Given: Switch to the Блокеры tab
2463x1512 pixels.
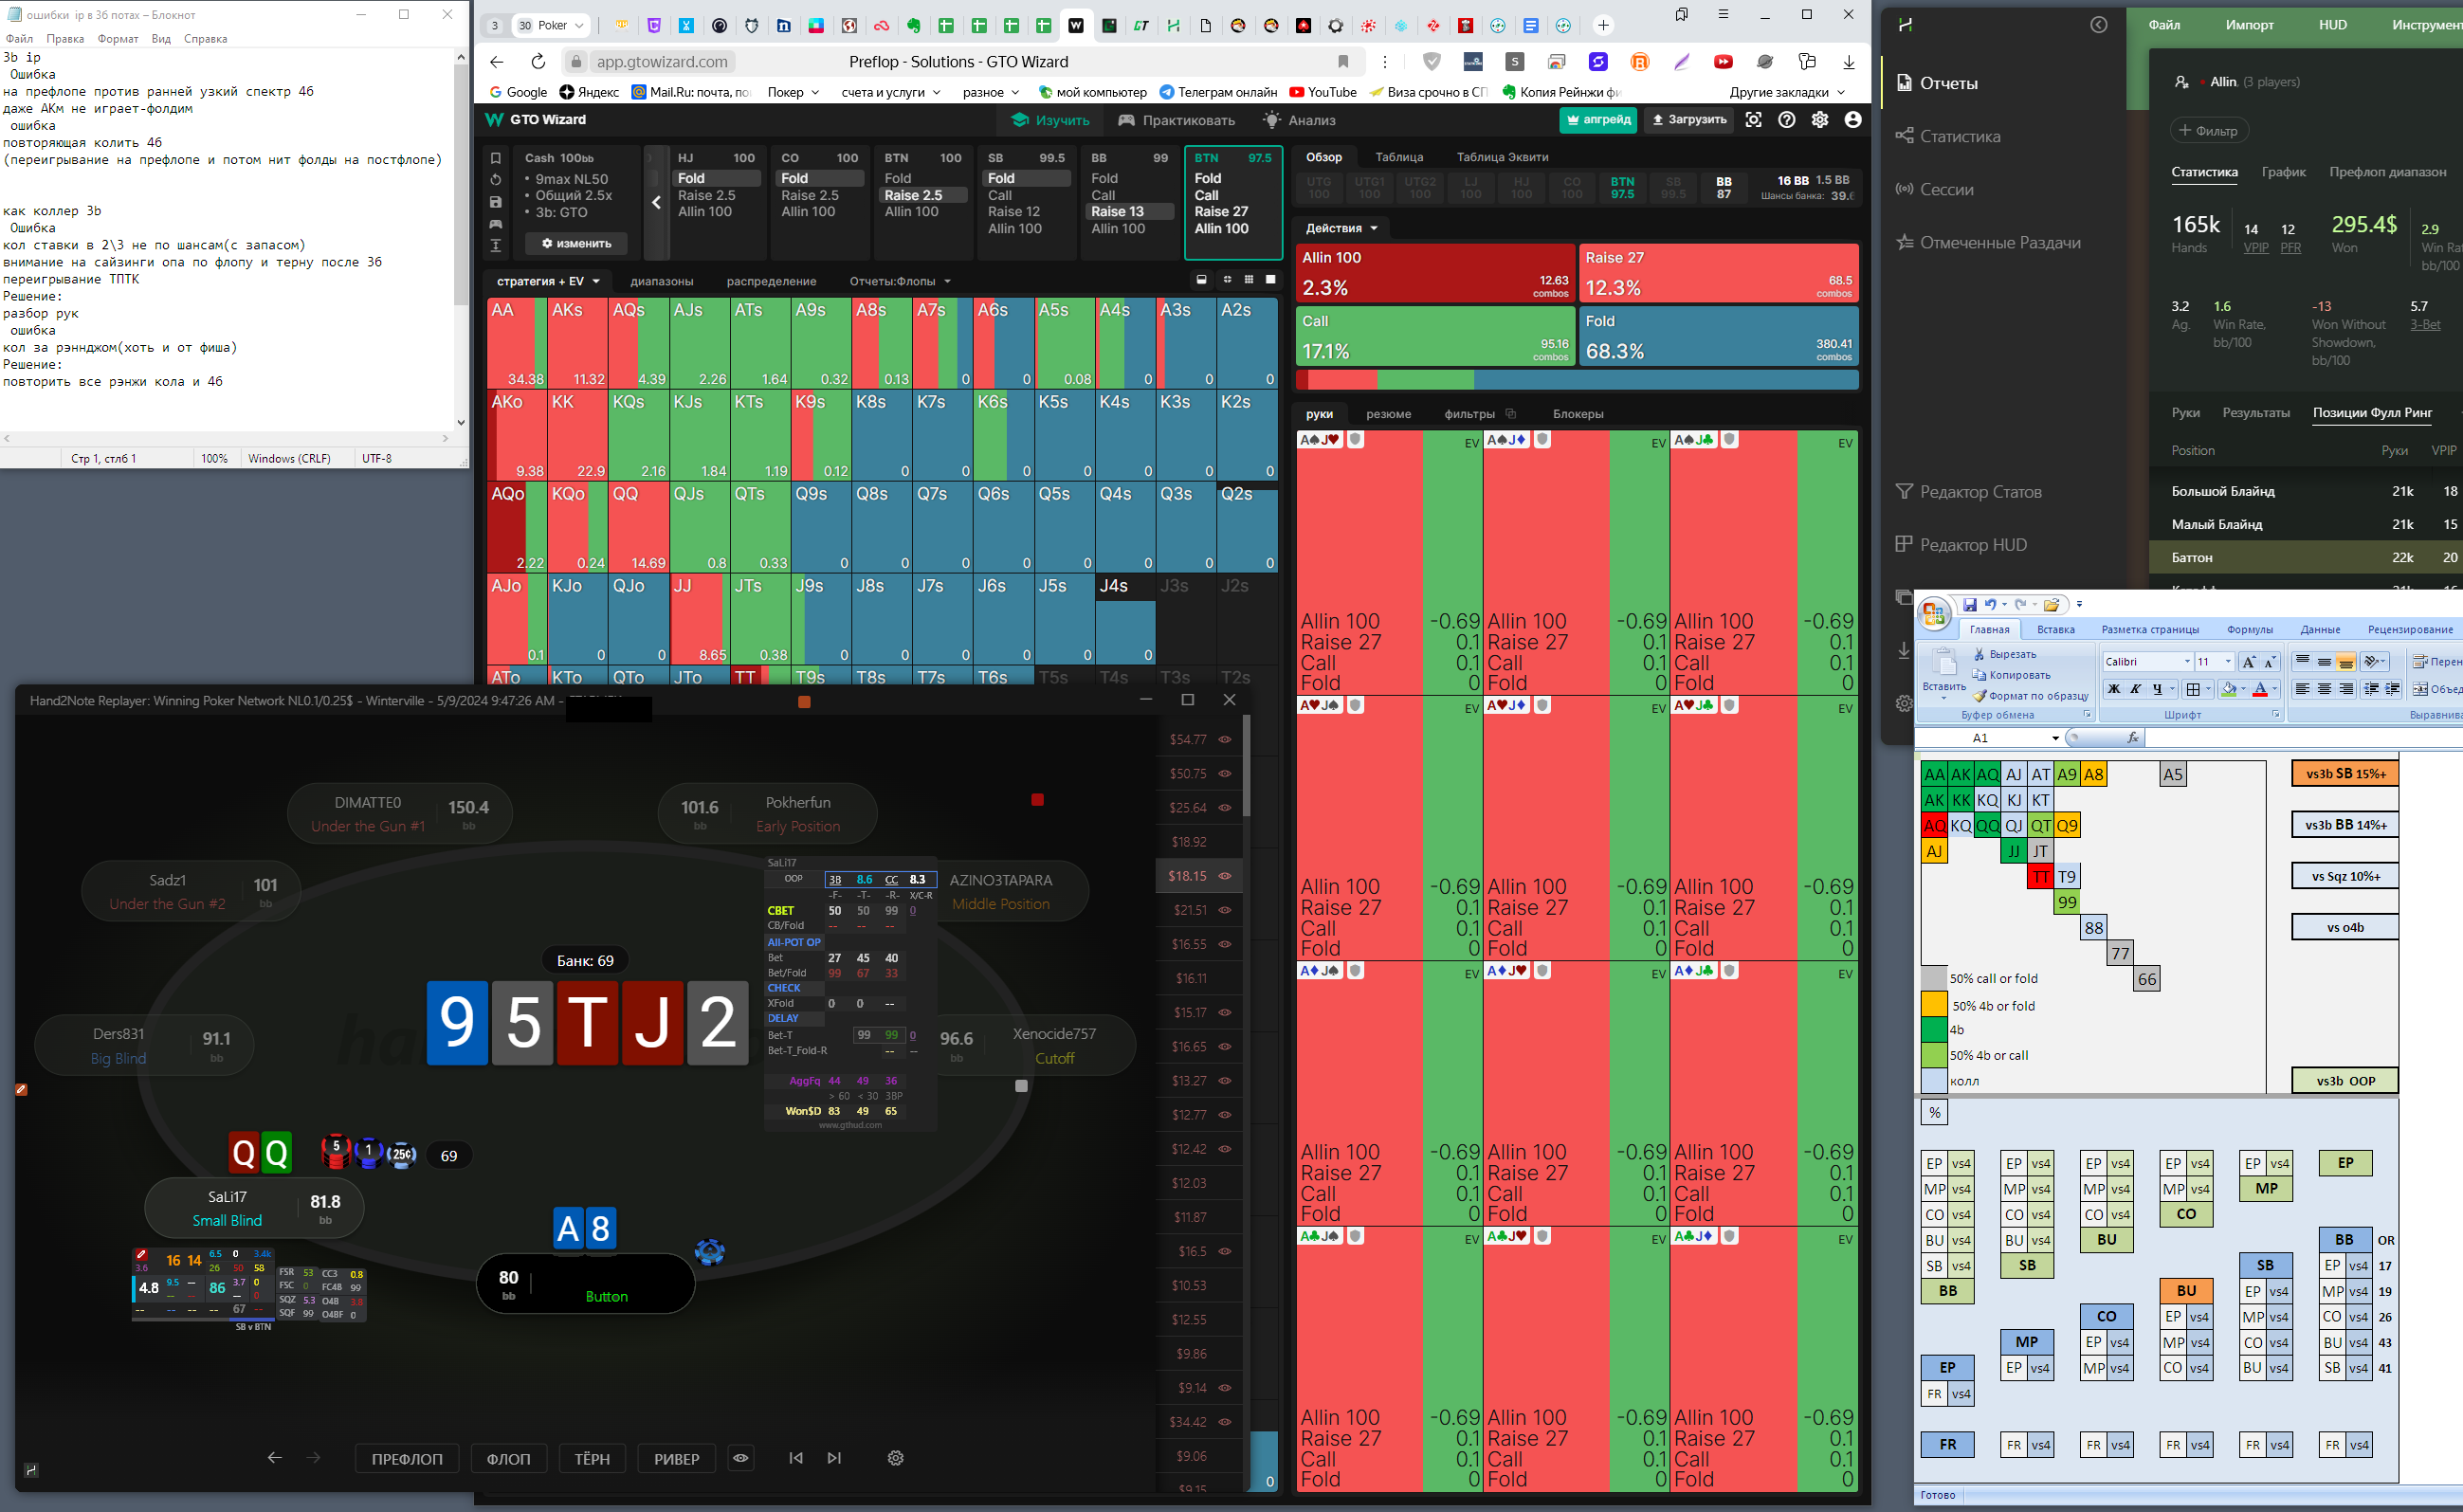Looking at the screenshot, I should tap(1578, 414).
